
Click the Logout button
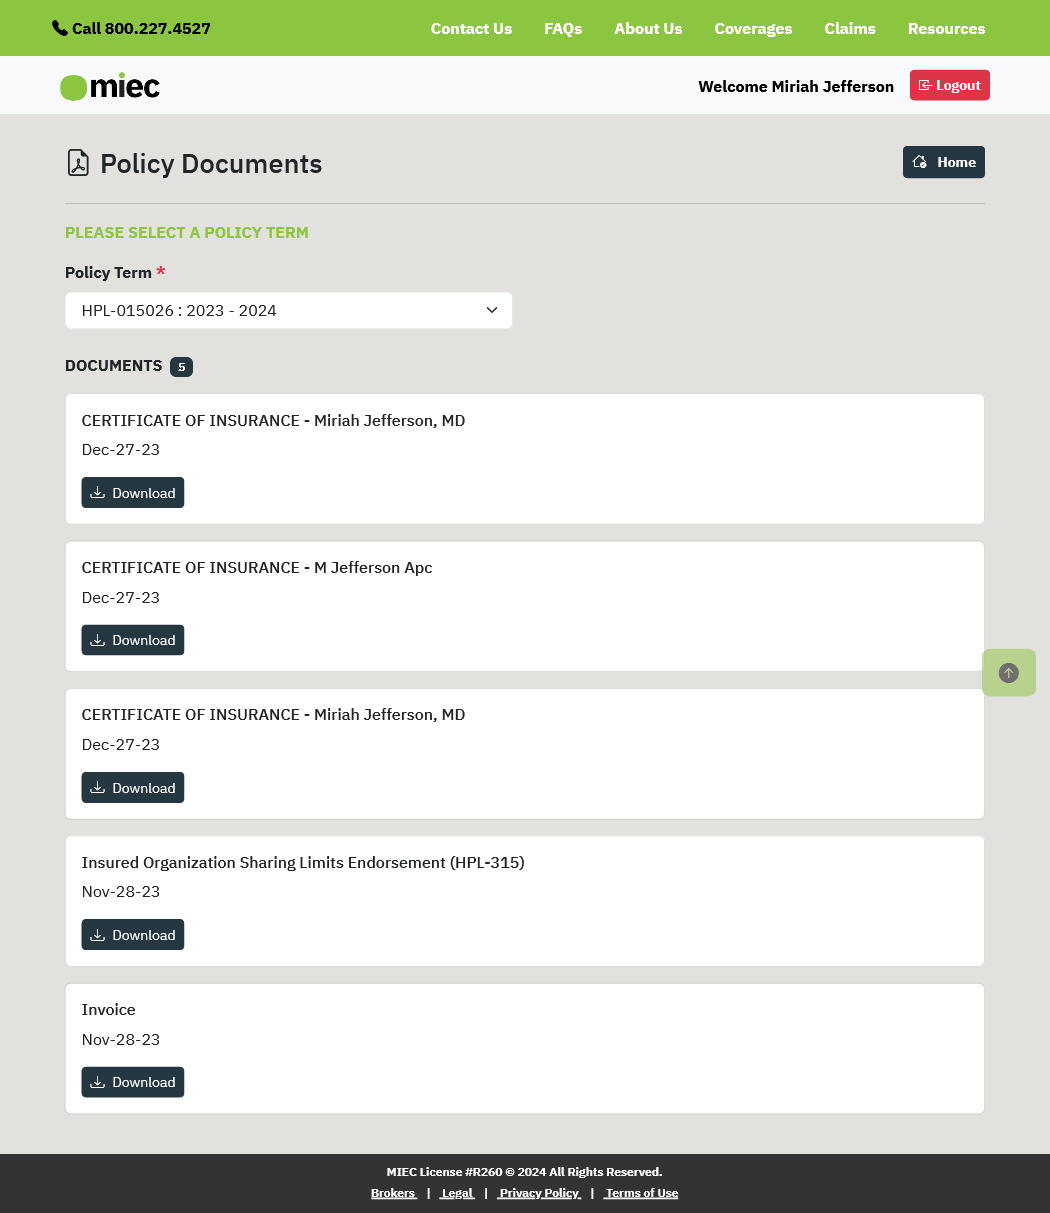(x=949, y=85)
